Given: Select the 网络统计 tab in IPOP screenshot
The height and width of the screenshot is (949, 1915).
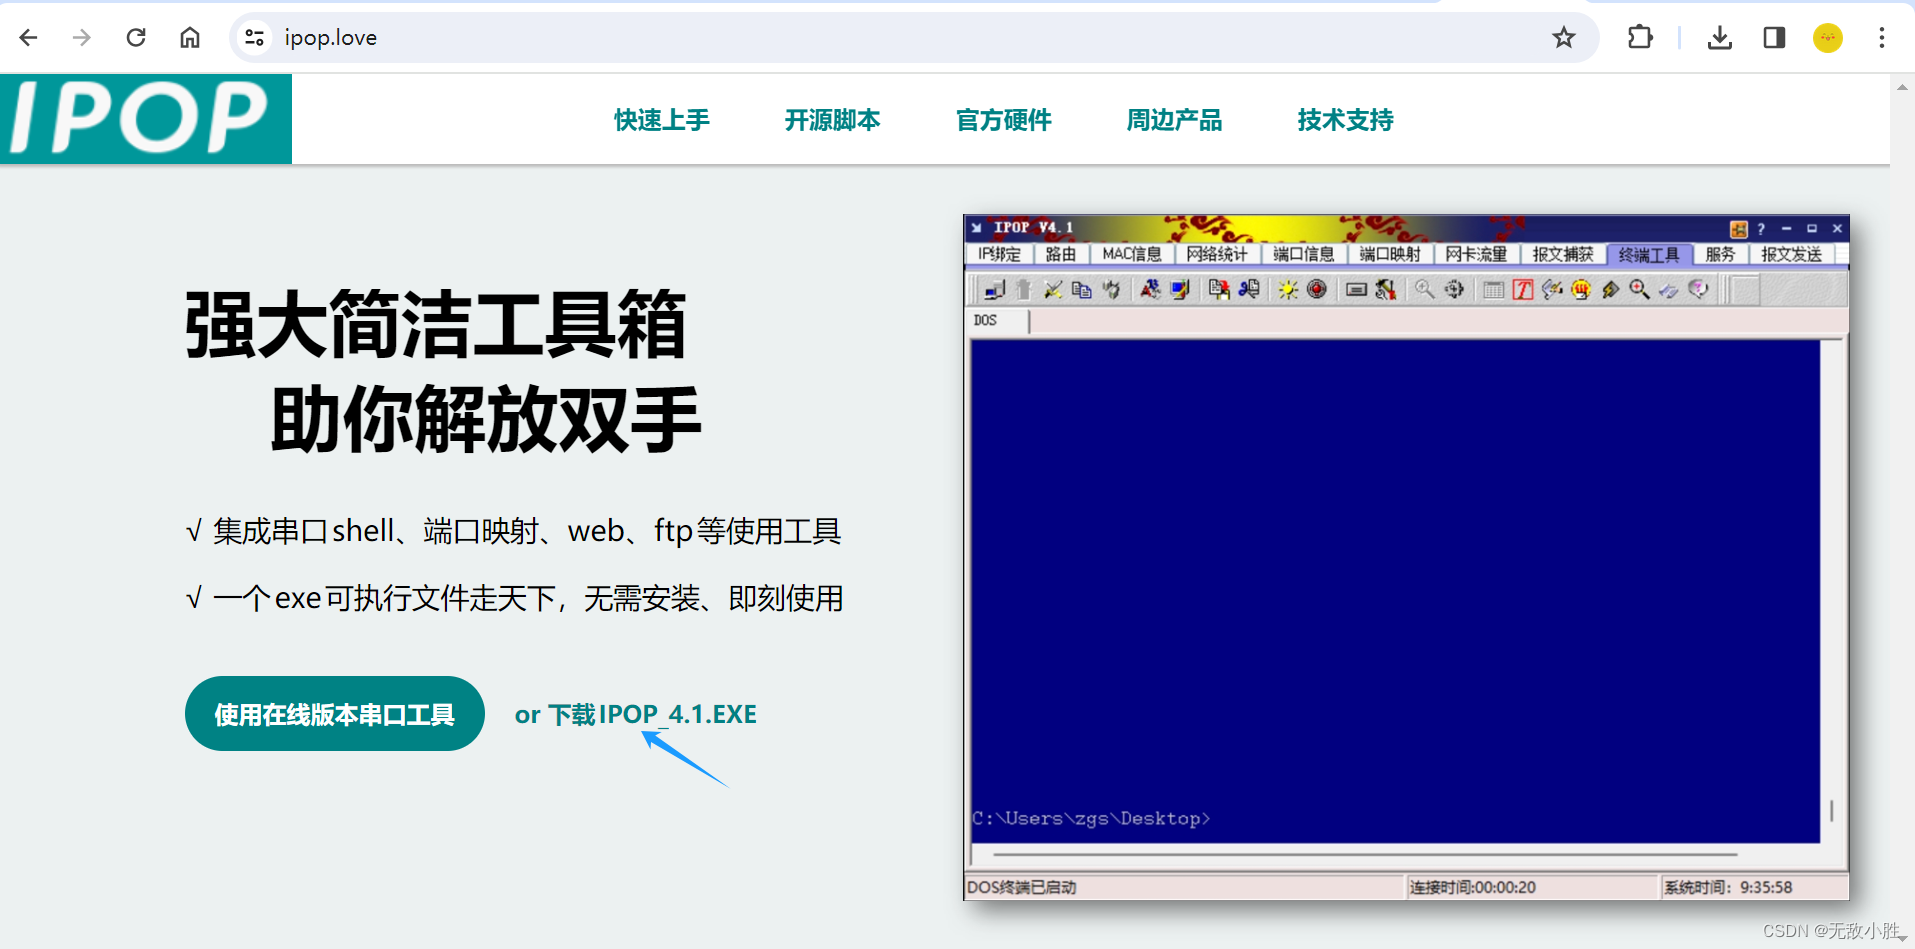Looking at the screenshot, I should (1217, 255).
